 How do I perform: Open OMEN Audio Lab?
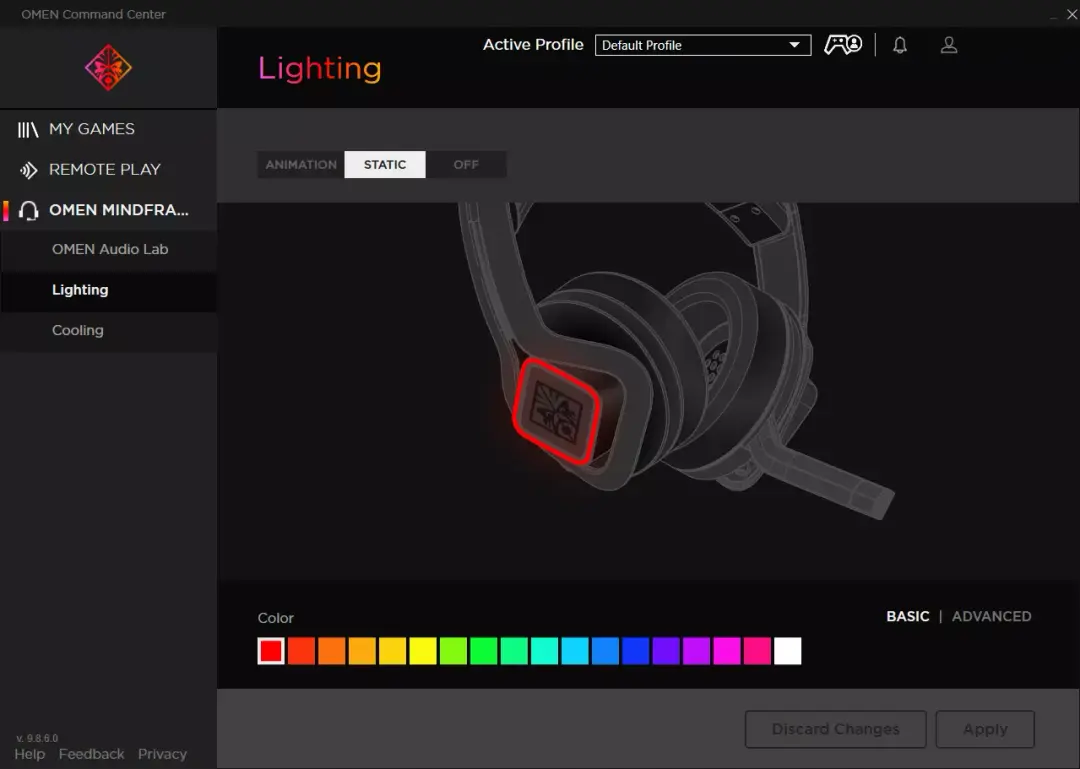109,249
